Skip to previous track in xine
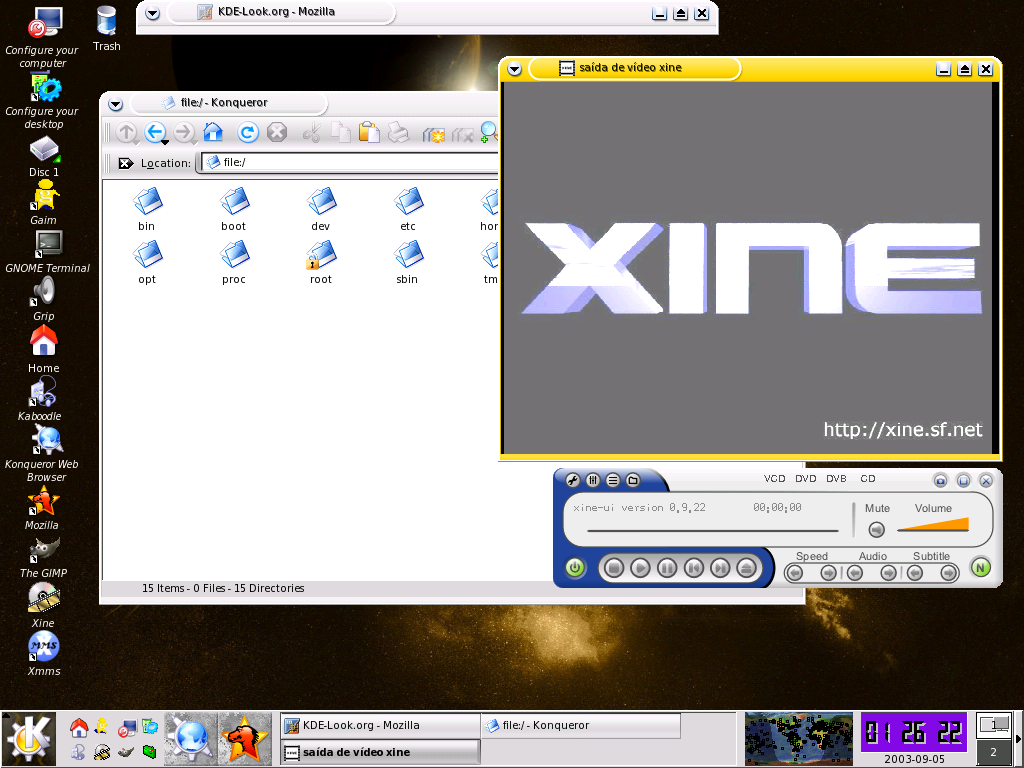The height and width of the screenshot is (768, 1024). point(694,568)
